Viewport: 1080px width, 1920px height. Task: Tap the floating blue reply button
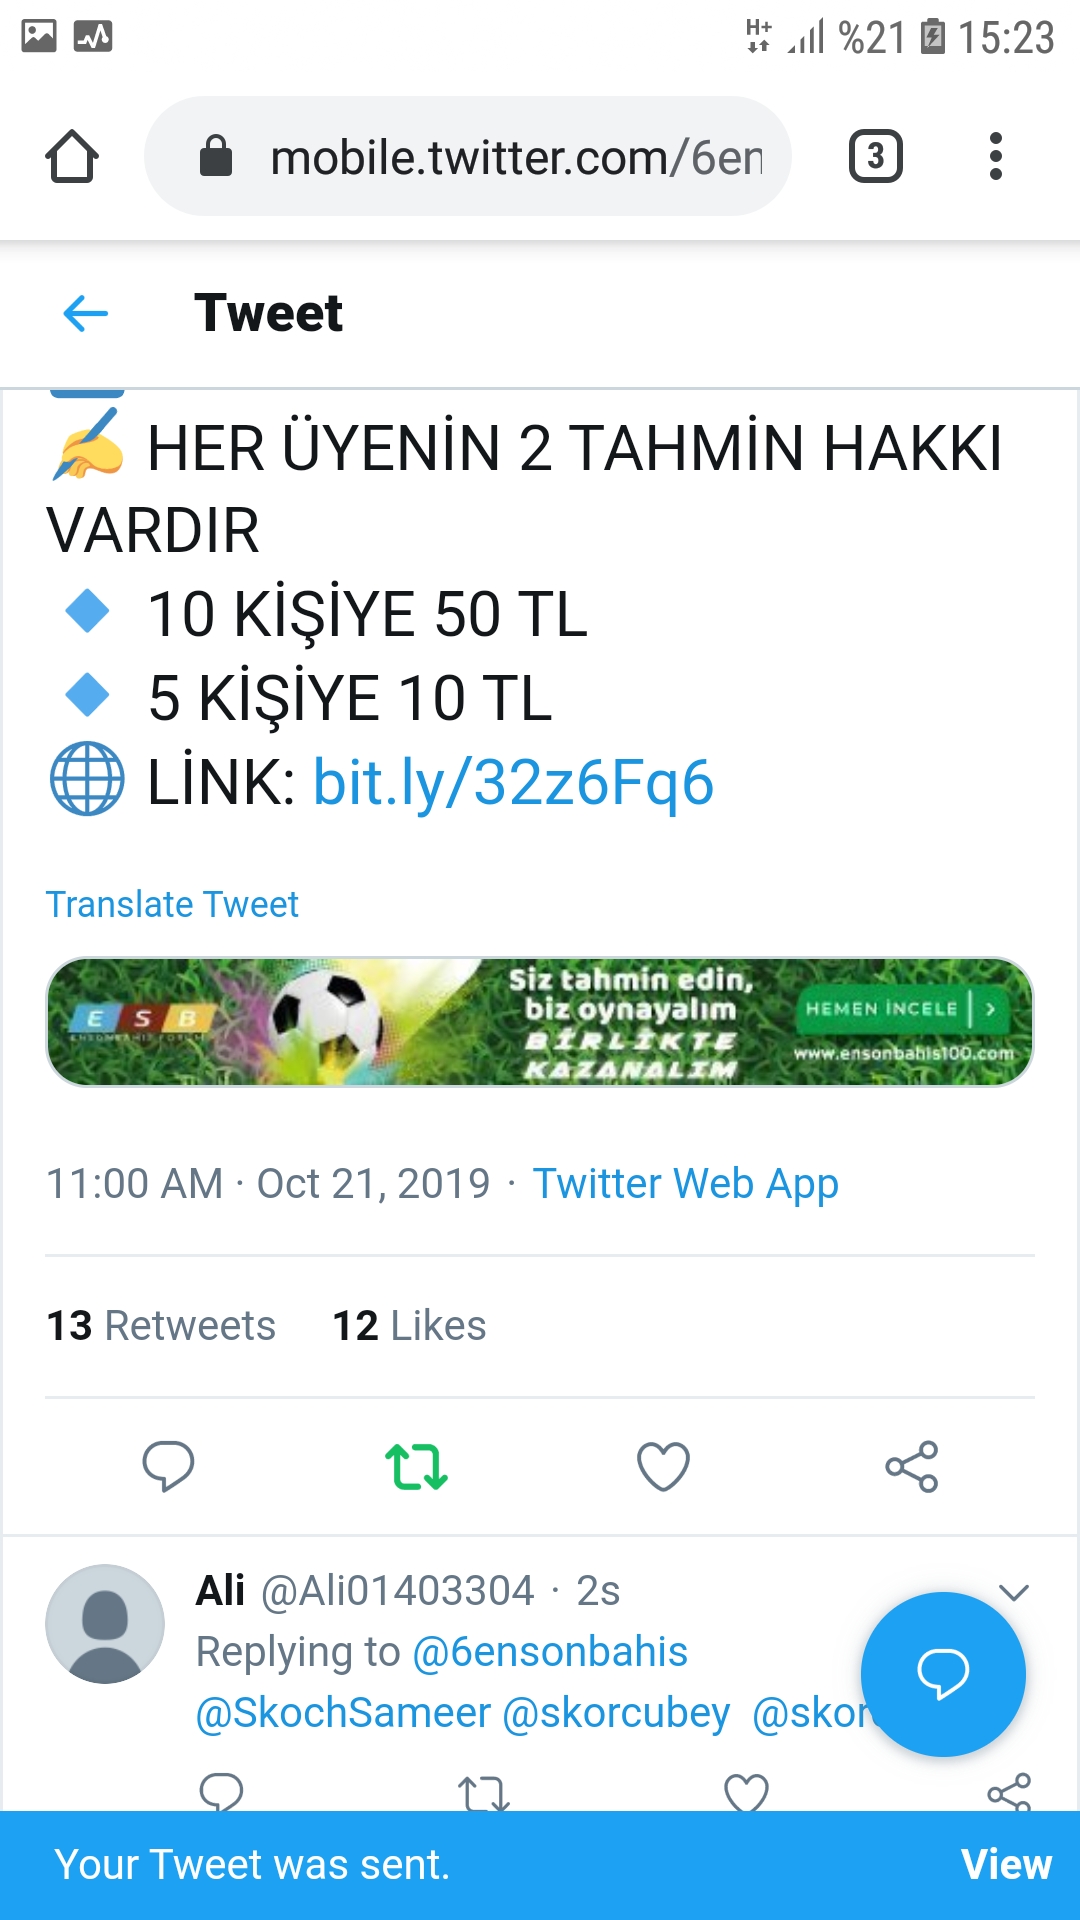[x=943, y=1674]
